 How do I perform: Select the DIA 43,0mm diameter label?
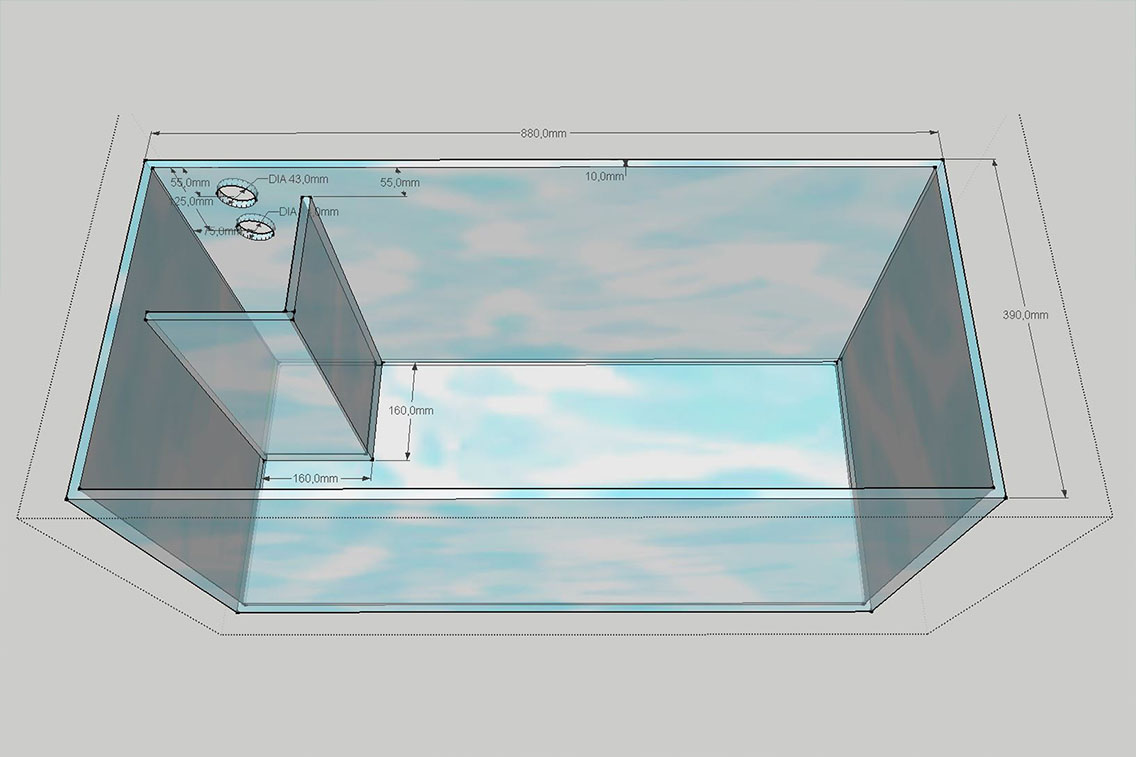point(298,179)
